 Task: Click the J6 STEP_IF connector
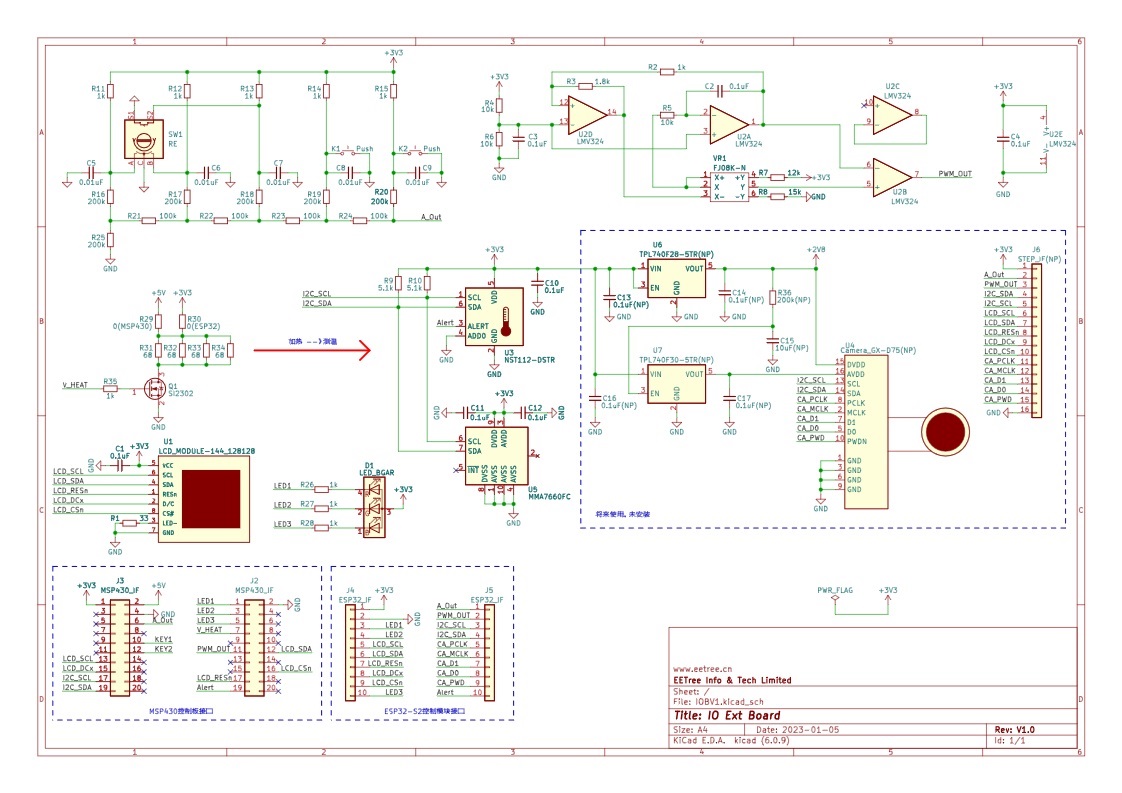point(1036,340)
